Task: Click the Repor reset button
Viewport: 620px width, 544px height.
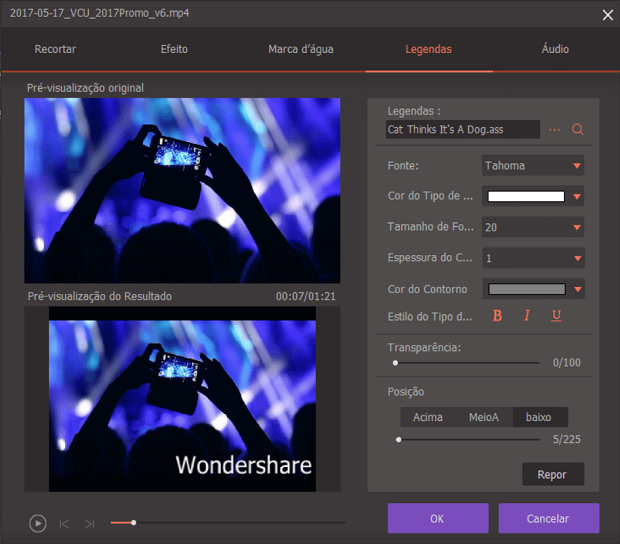Action: pos(552,475)
